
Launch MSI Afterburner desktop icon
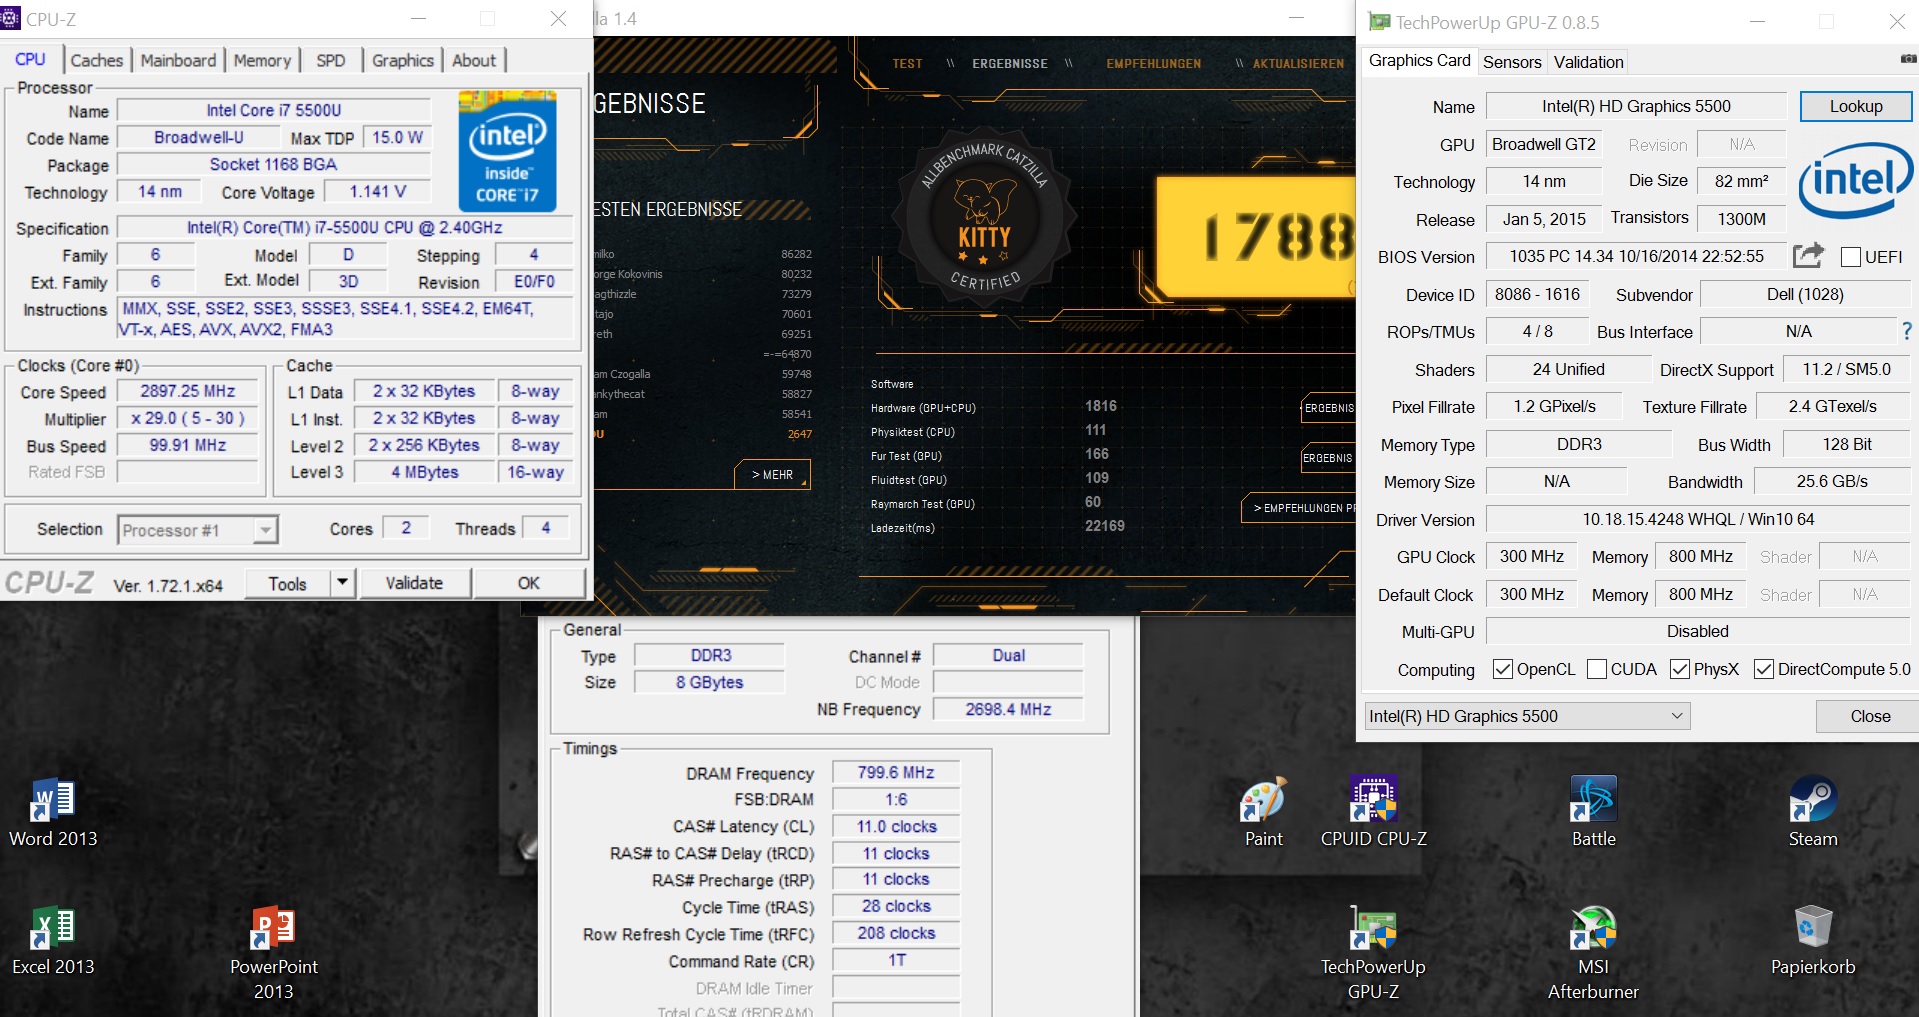pos(1593,953)
